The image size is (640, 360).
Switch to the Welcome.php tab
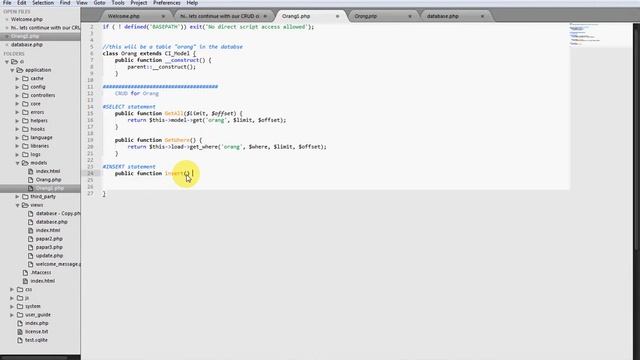[124, 16]
